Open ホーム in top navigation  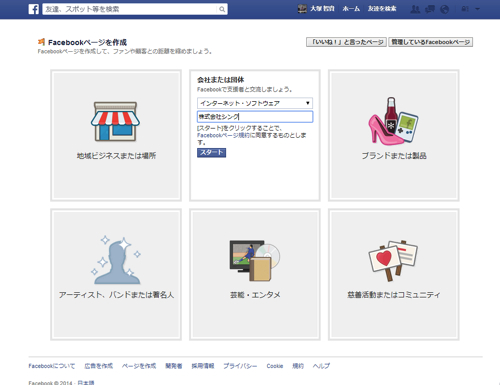[351, 9]
